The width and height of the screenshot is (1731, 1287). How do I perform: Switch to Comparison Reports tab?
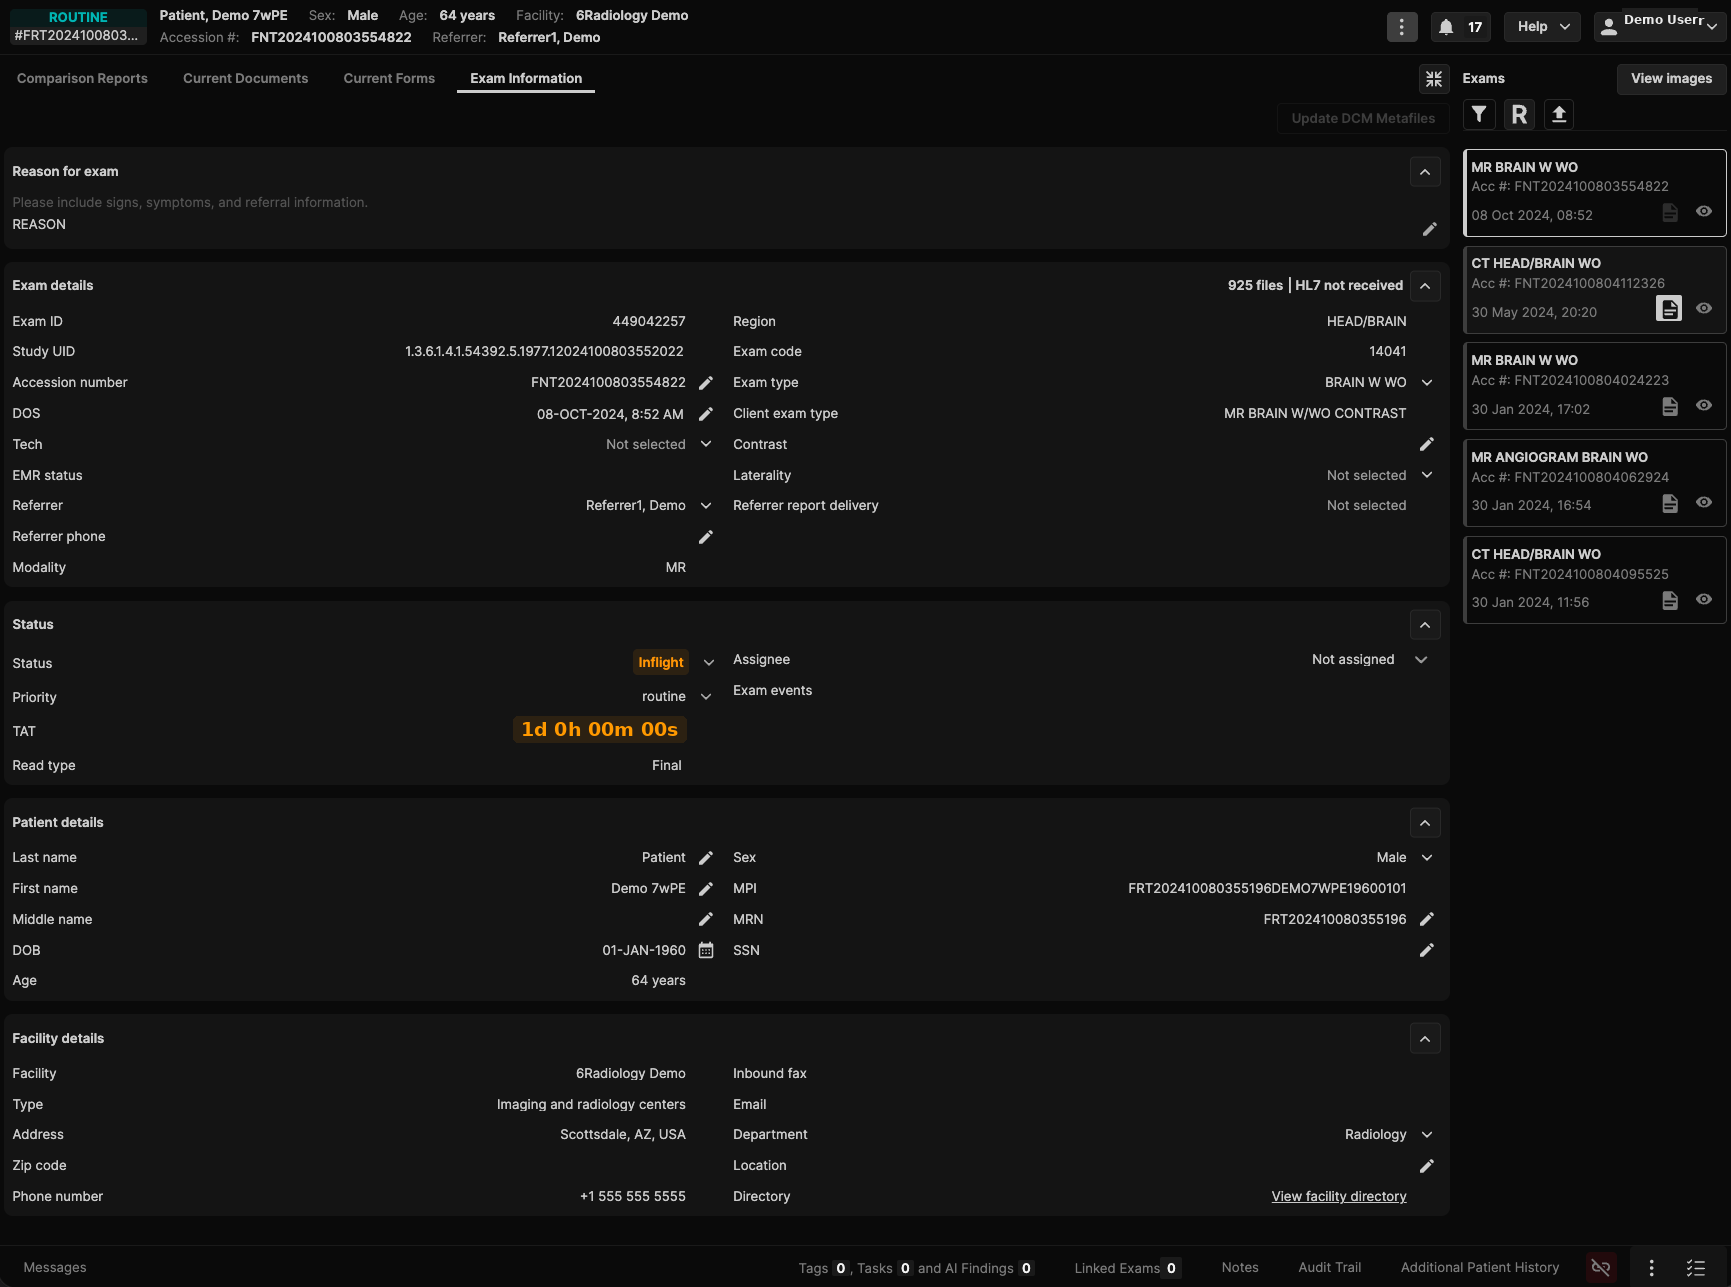[82, 79]
